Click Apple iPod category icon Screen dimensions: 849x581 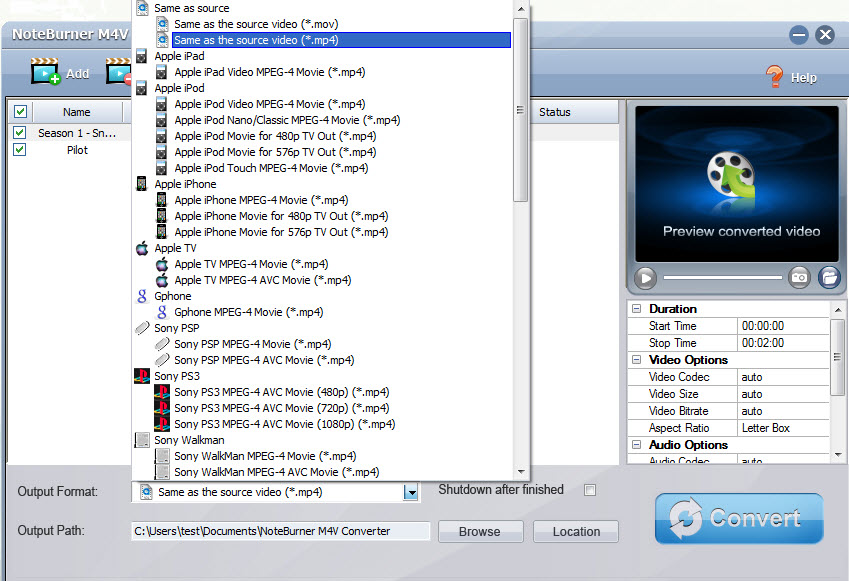click(142, 88)
